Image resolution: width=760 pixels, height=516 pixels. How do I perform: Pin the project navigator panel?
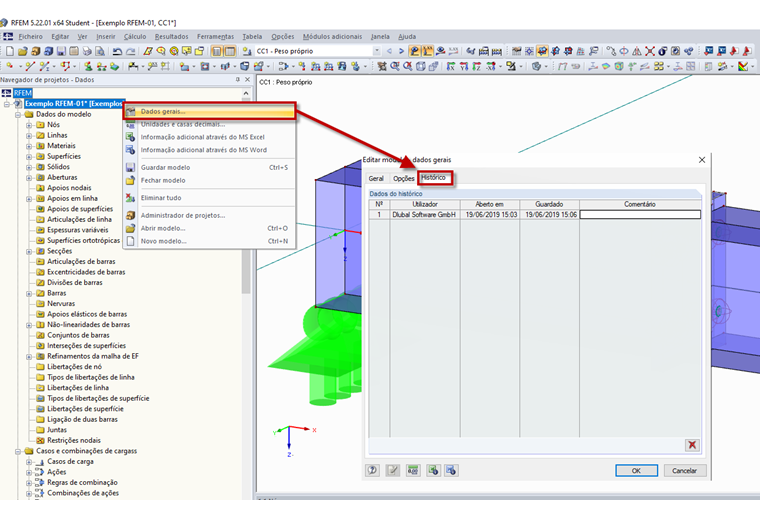pos(238,79)
